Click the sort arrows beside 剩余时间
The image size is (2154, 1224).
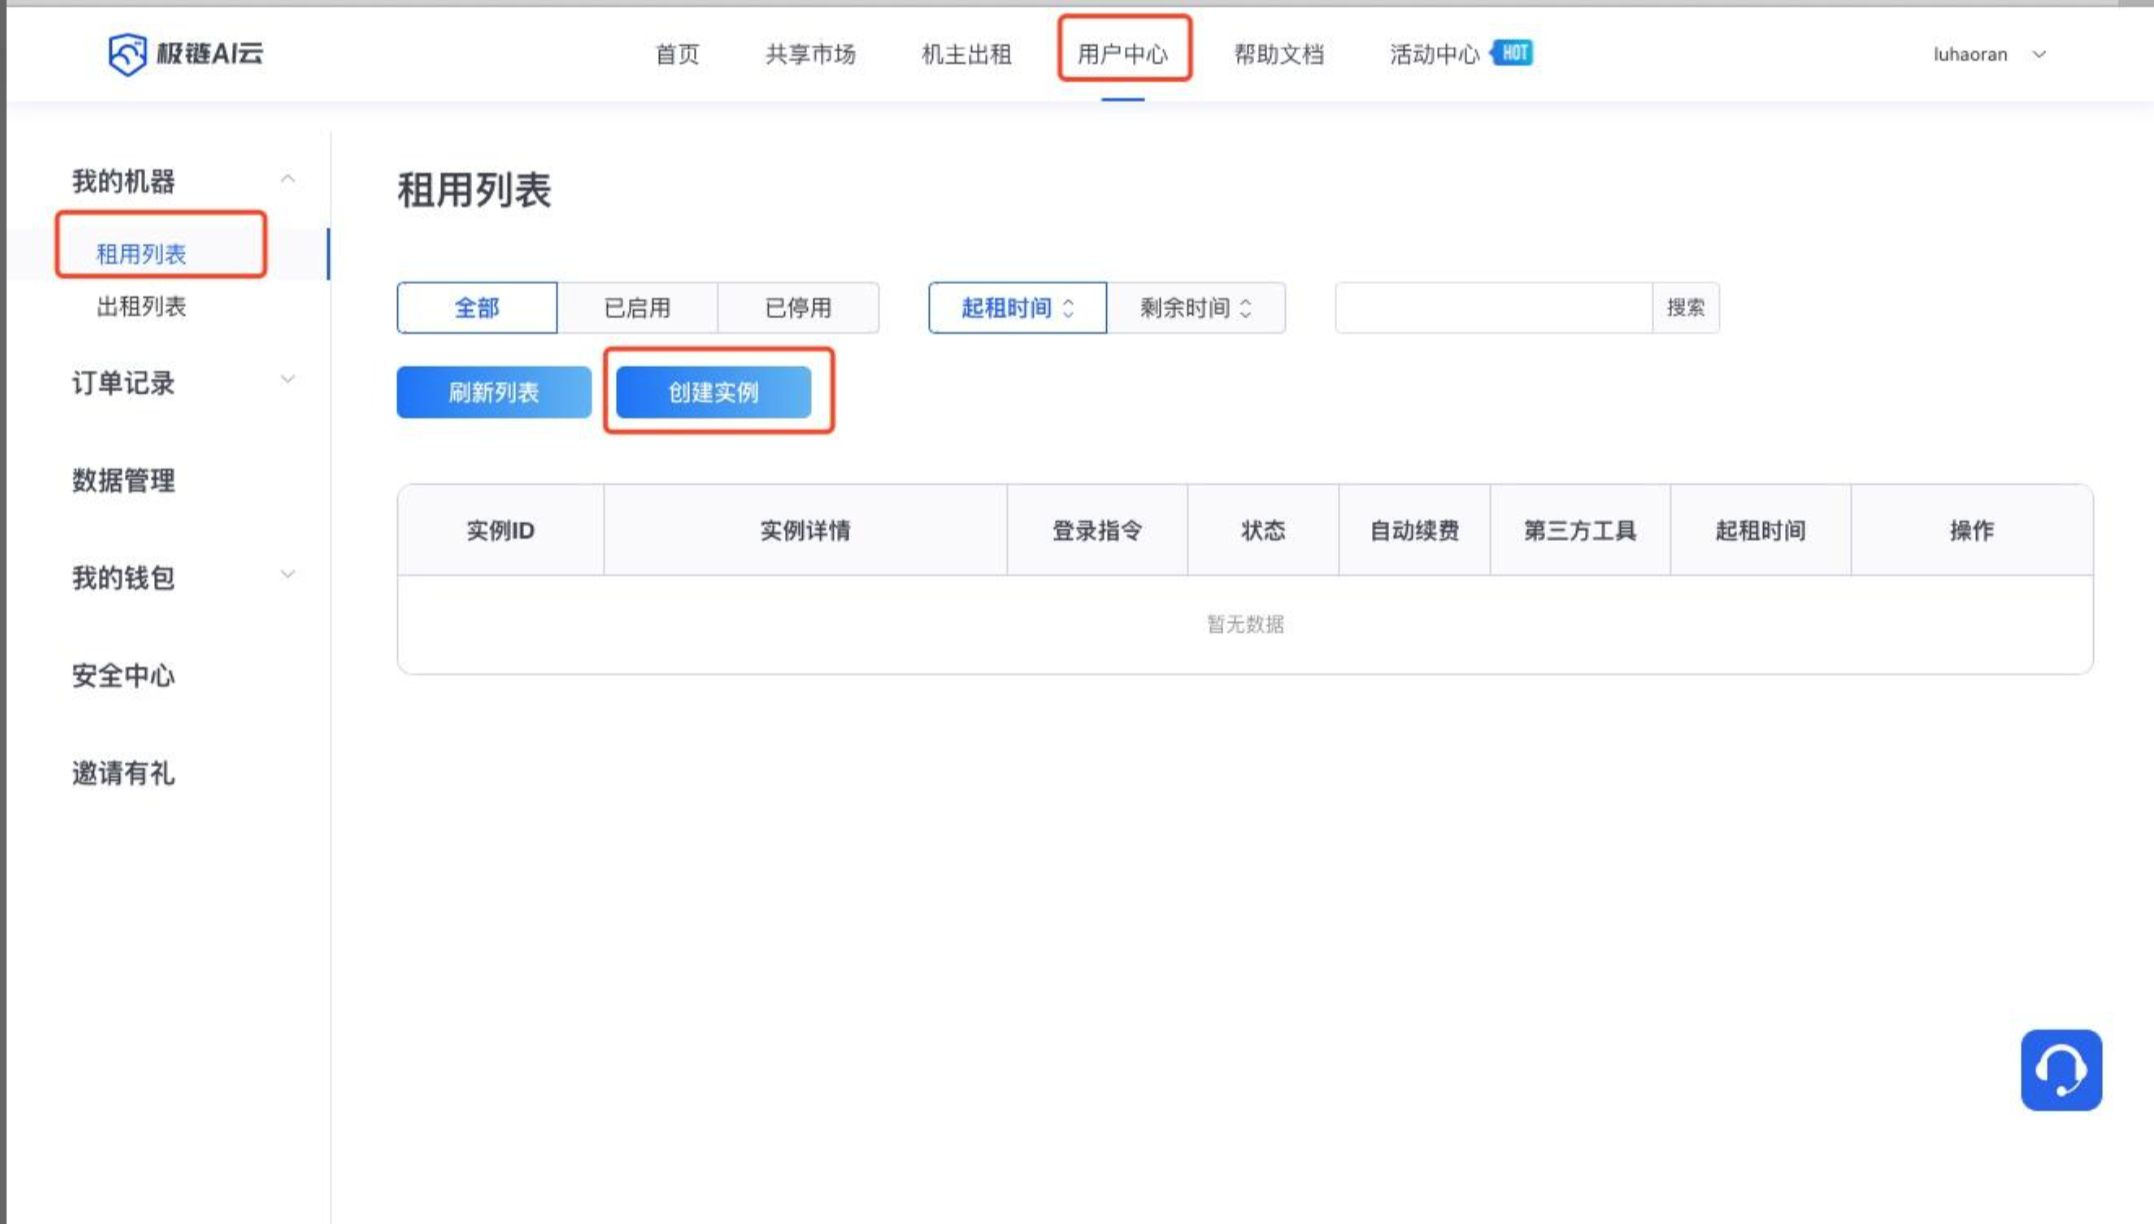tap(1245, 308)
